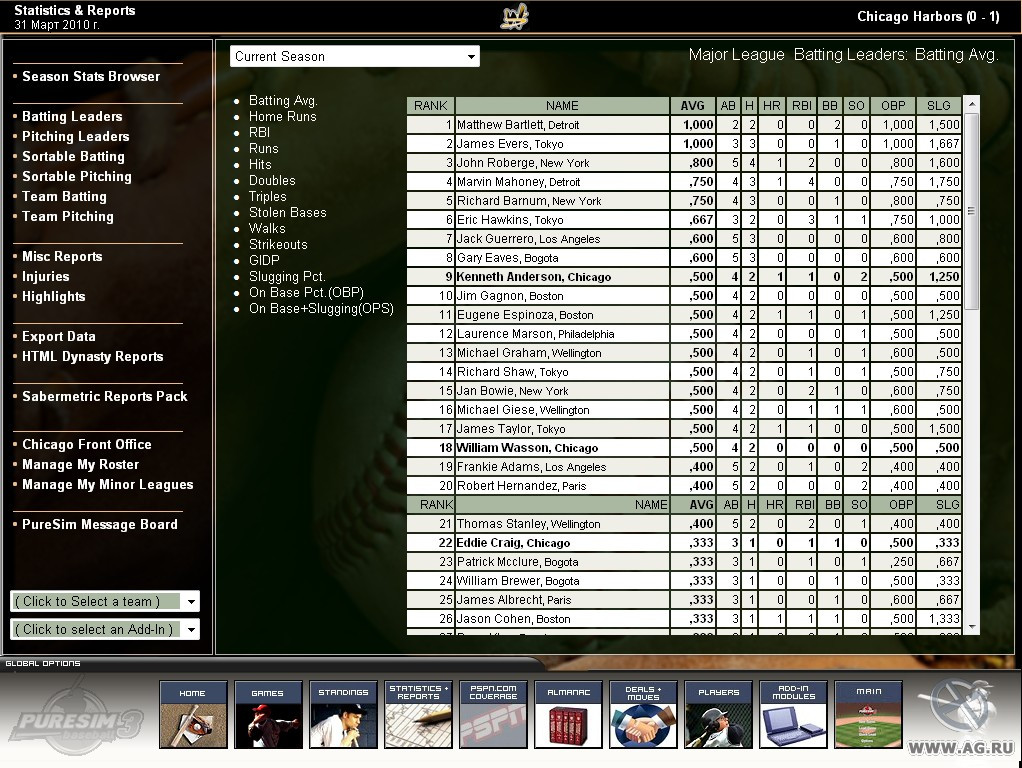Open the Main ballpark icon
The width and height of the screenshot is (1022, 768).
click(868, 715)
